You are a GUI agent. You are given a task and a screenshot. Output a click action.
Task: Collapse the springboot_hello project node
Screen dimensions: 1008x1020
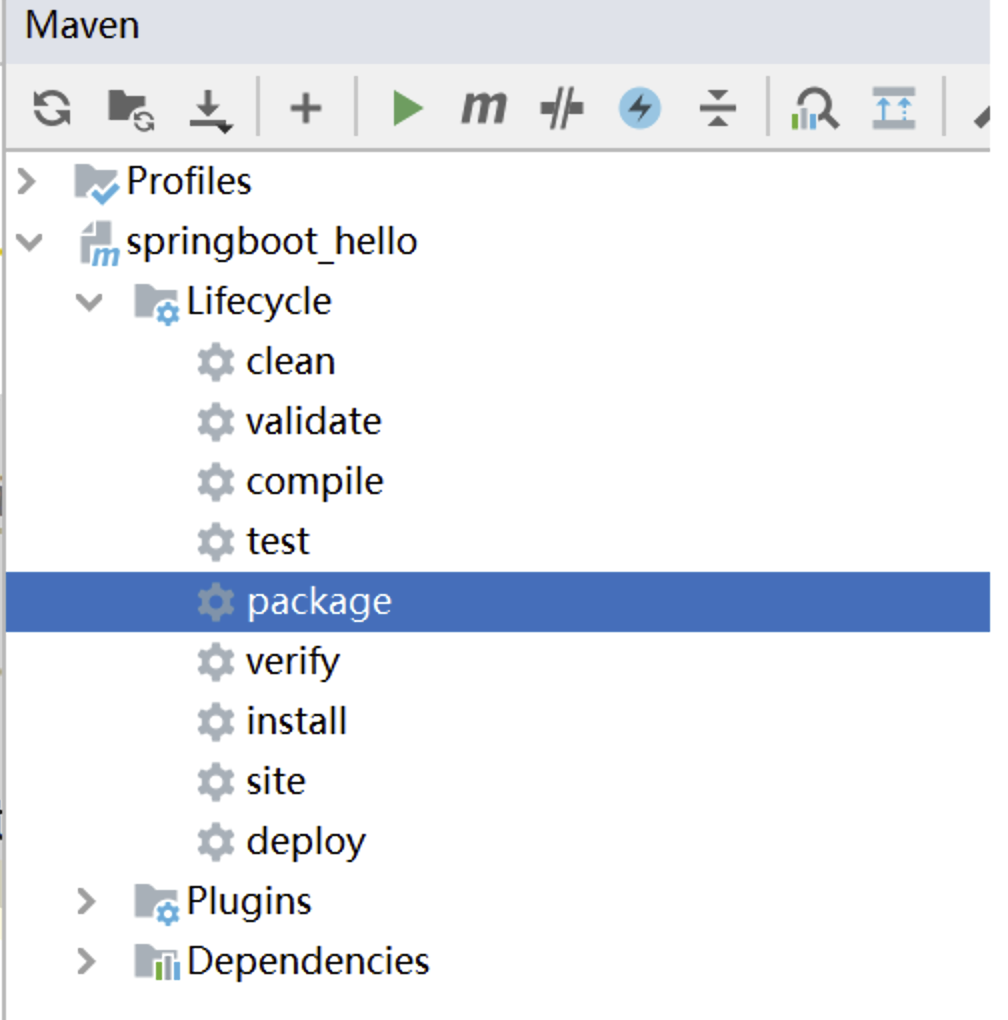click(x=30, y=242)
